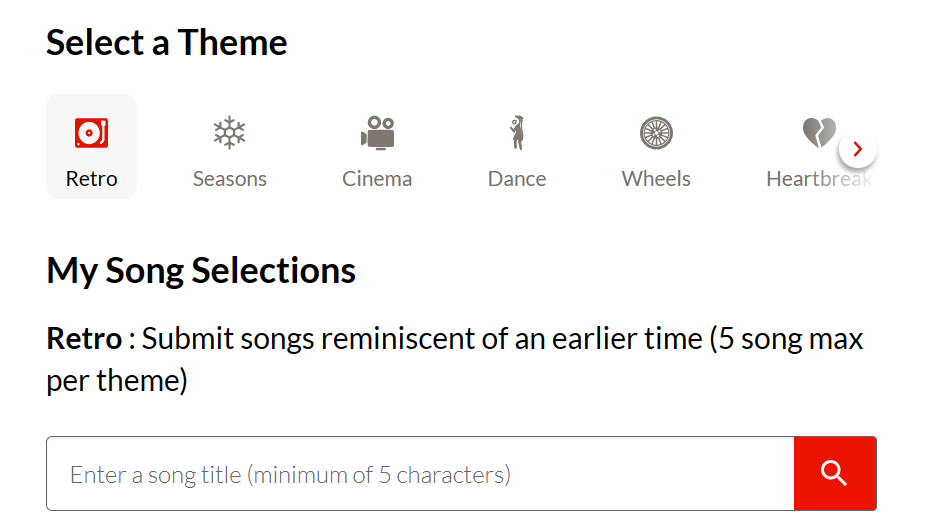Image resolution: width=937 pixels, height=531 pixels.
Task: Pick the Heartbreak broken heart icon
Action: (818, 132)
